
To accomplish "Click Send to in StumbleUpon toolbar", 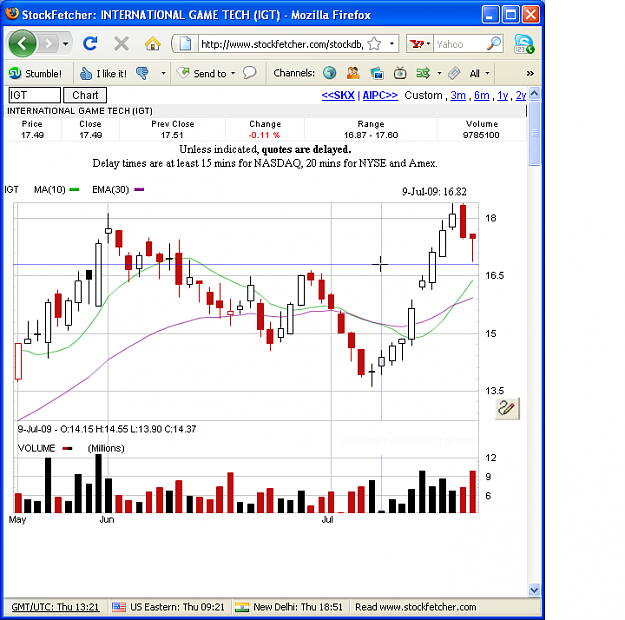I will pos(202,73).
